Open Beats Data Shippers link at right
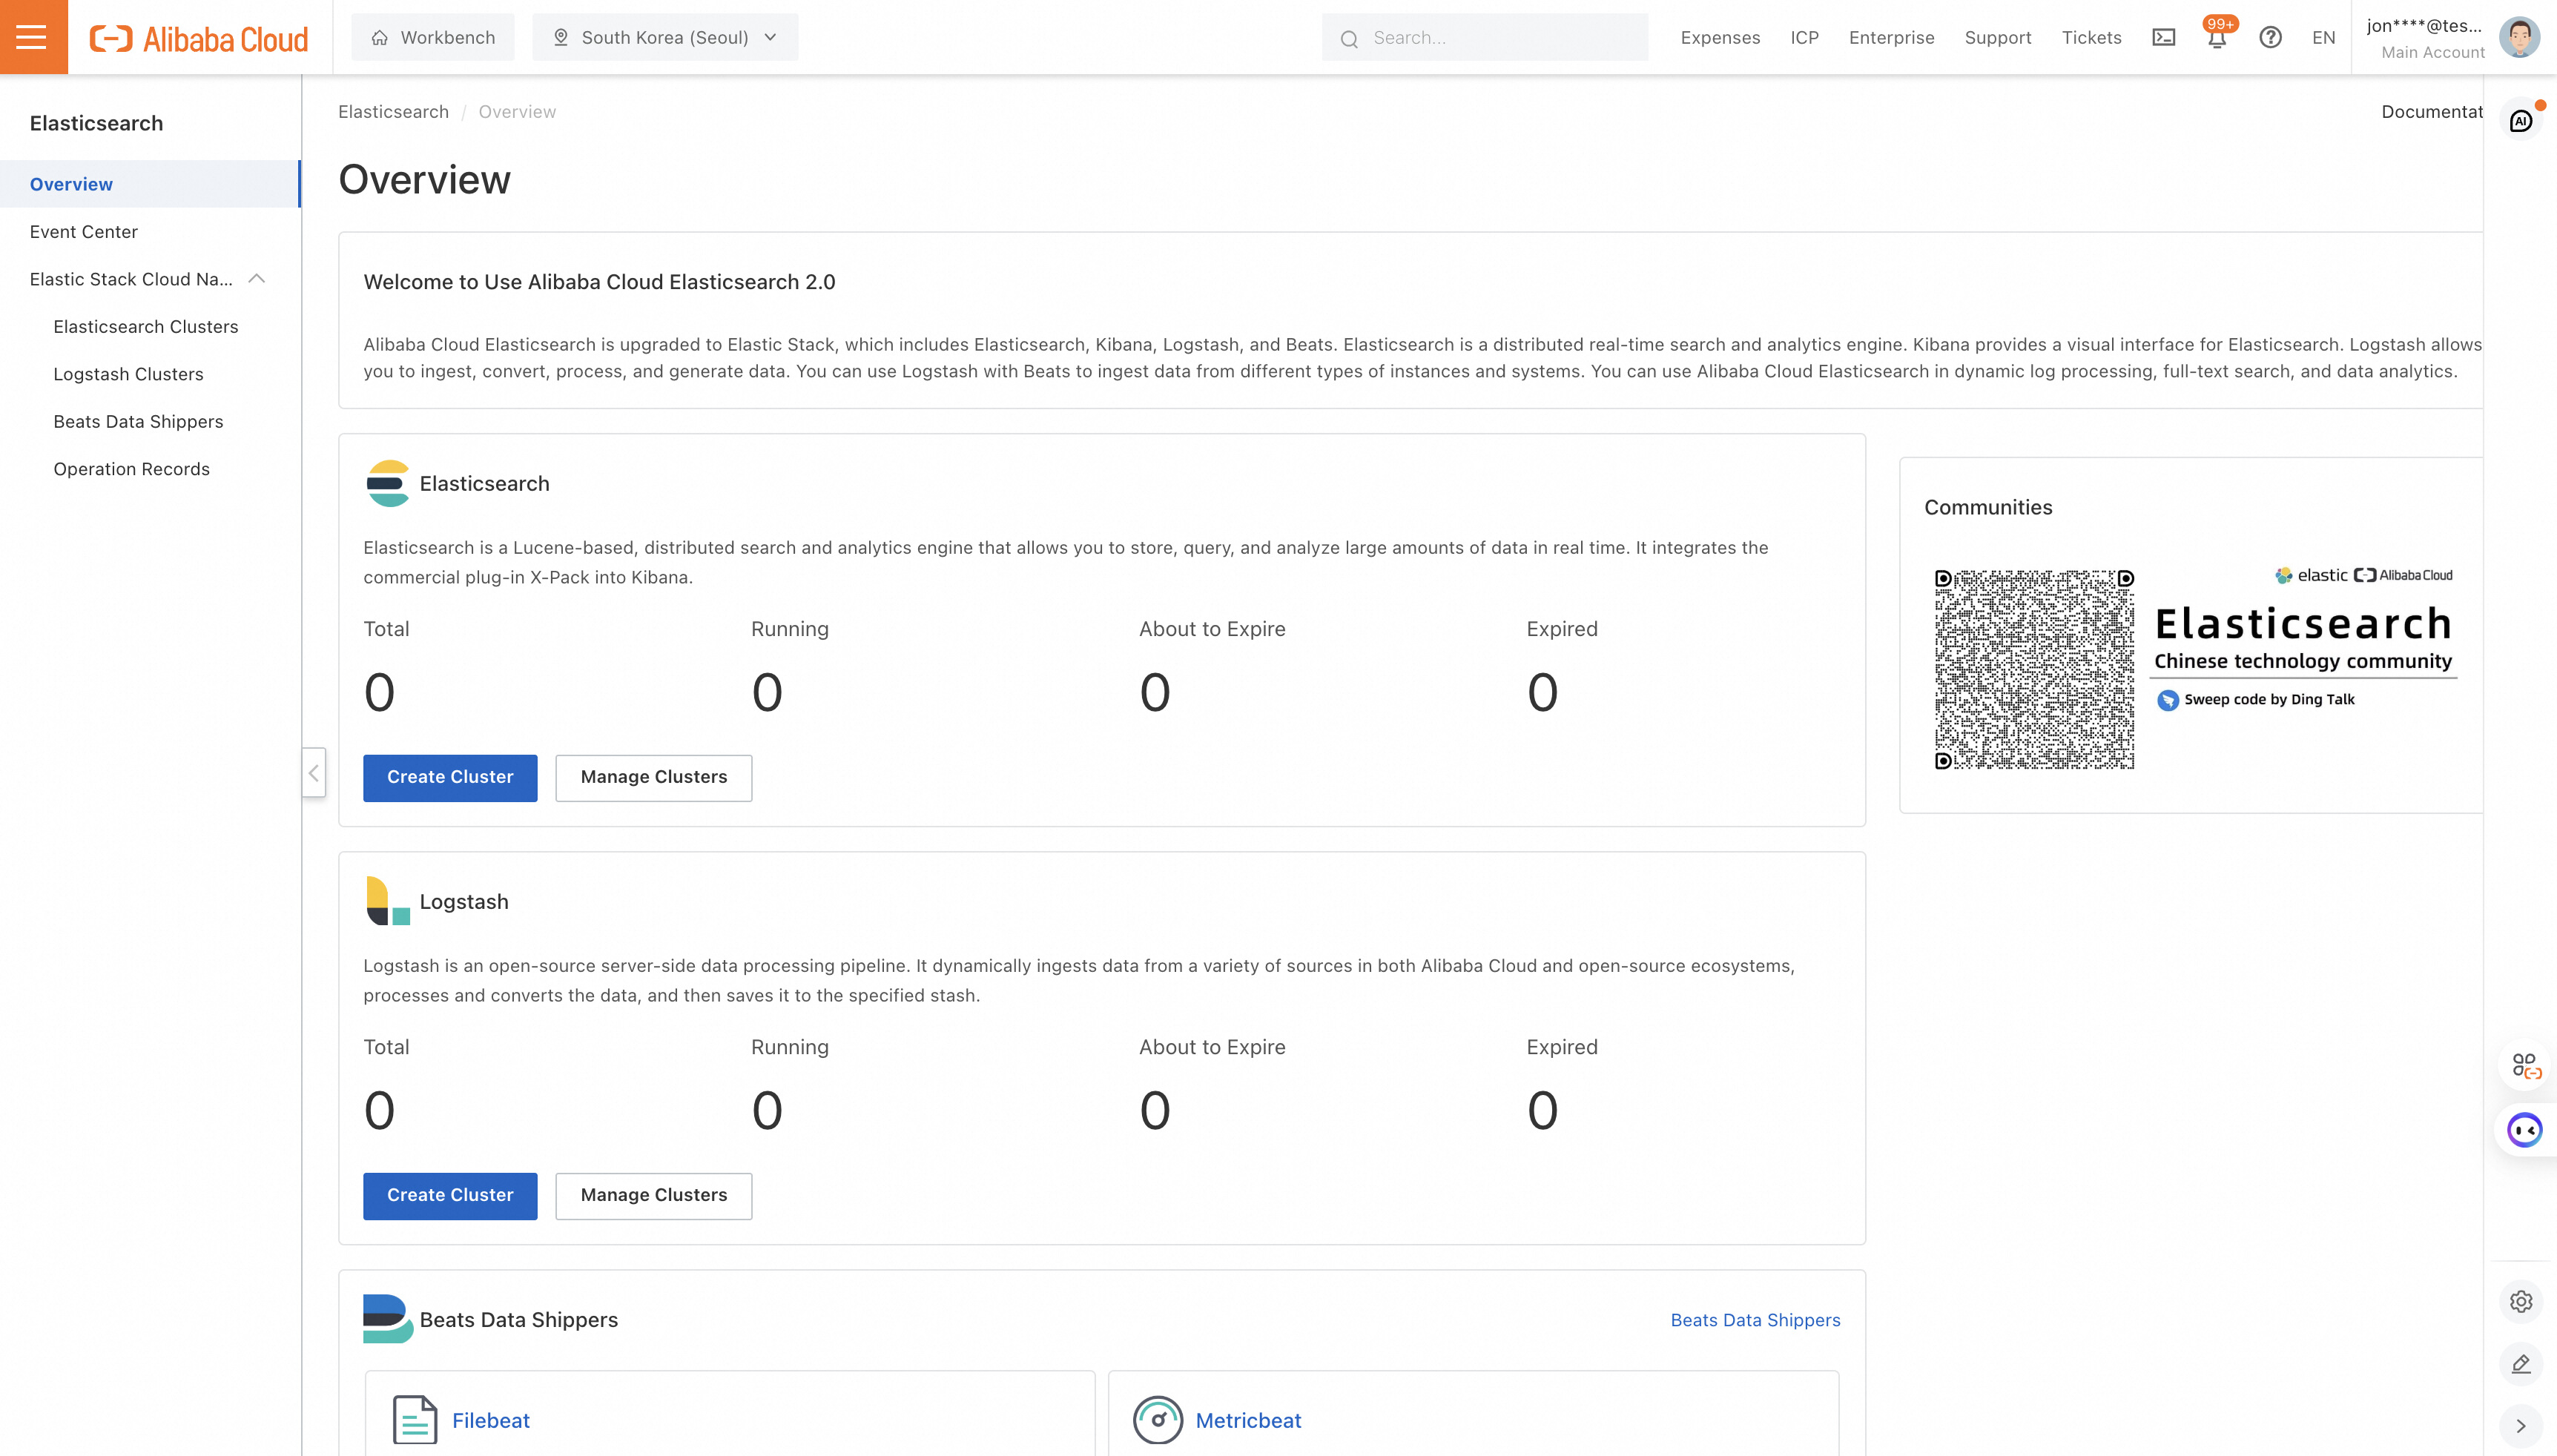 1755,1320
